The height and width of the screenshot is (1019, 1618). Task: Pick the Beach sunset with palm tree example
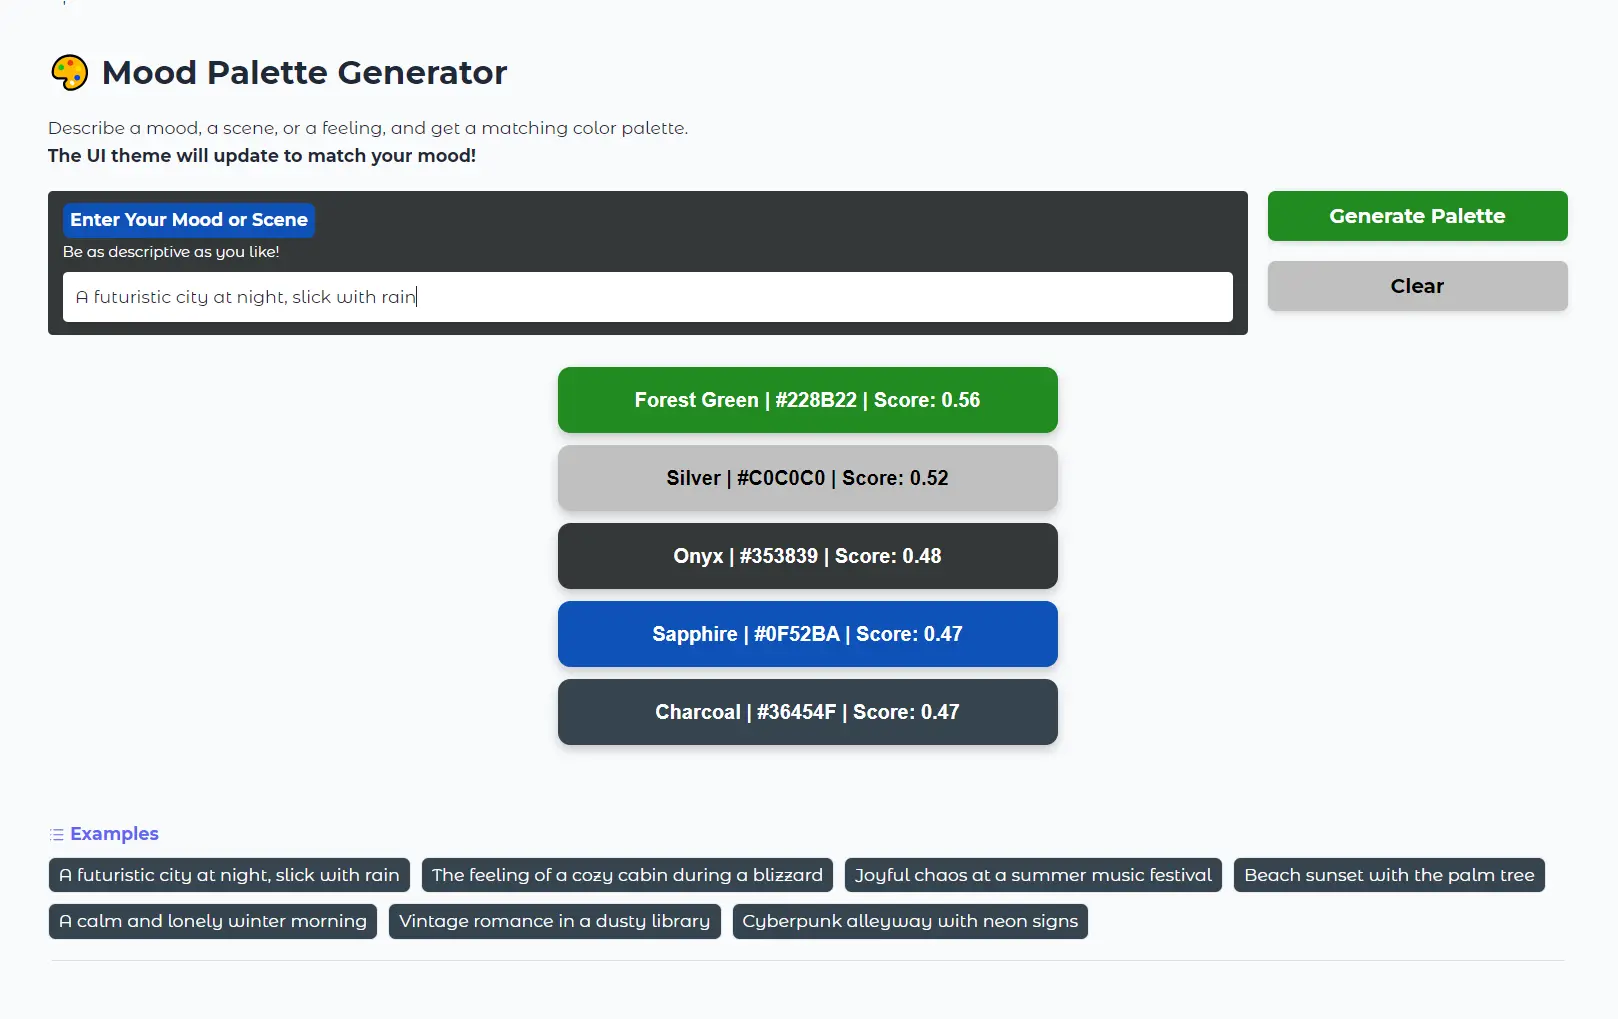(x=1389, y=875)
